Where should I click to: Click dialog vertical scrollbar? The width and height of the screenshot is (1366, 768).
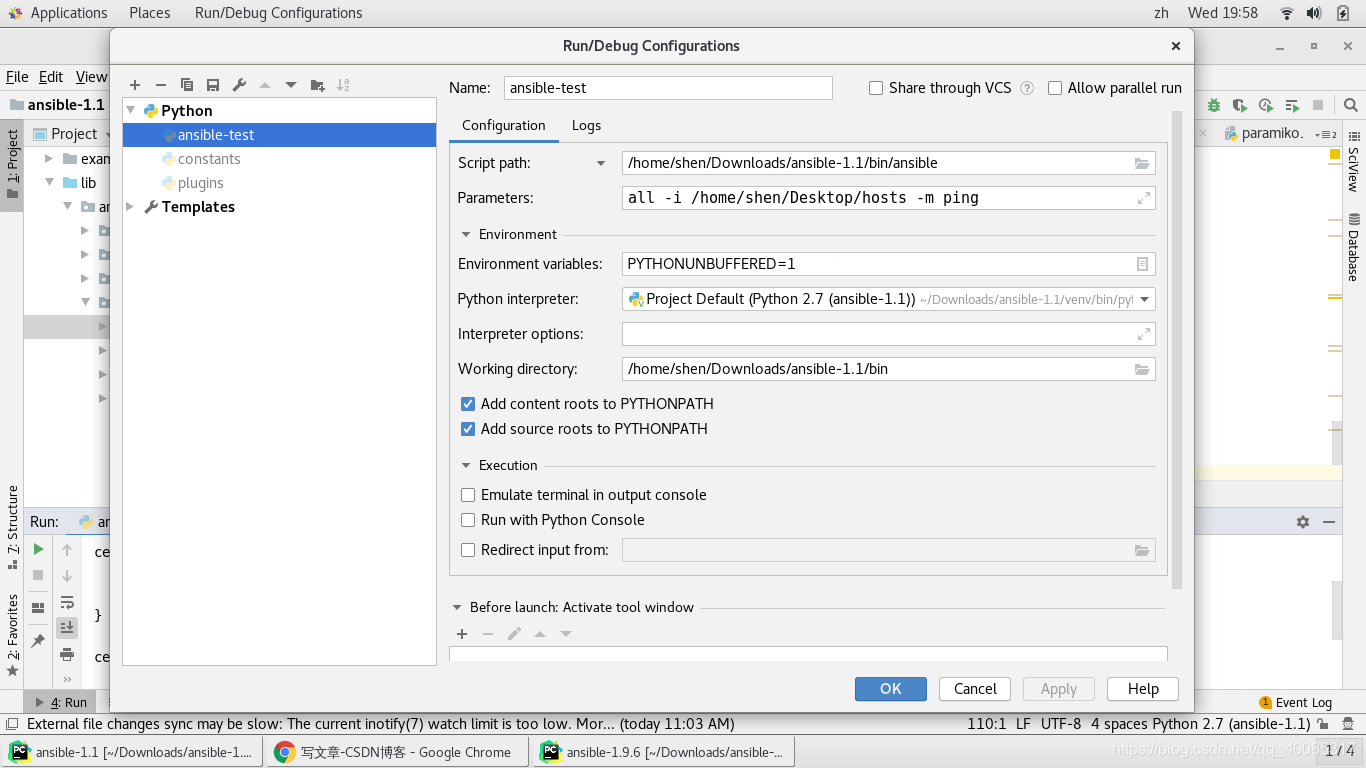(1176, 350)
